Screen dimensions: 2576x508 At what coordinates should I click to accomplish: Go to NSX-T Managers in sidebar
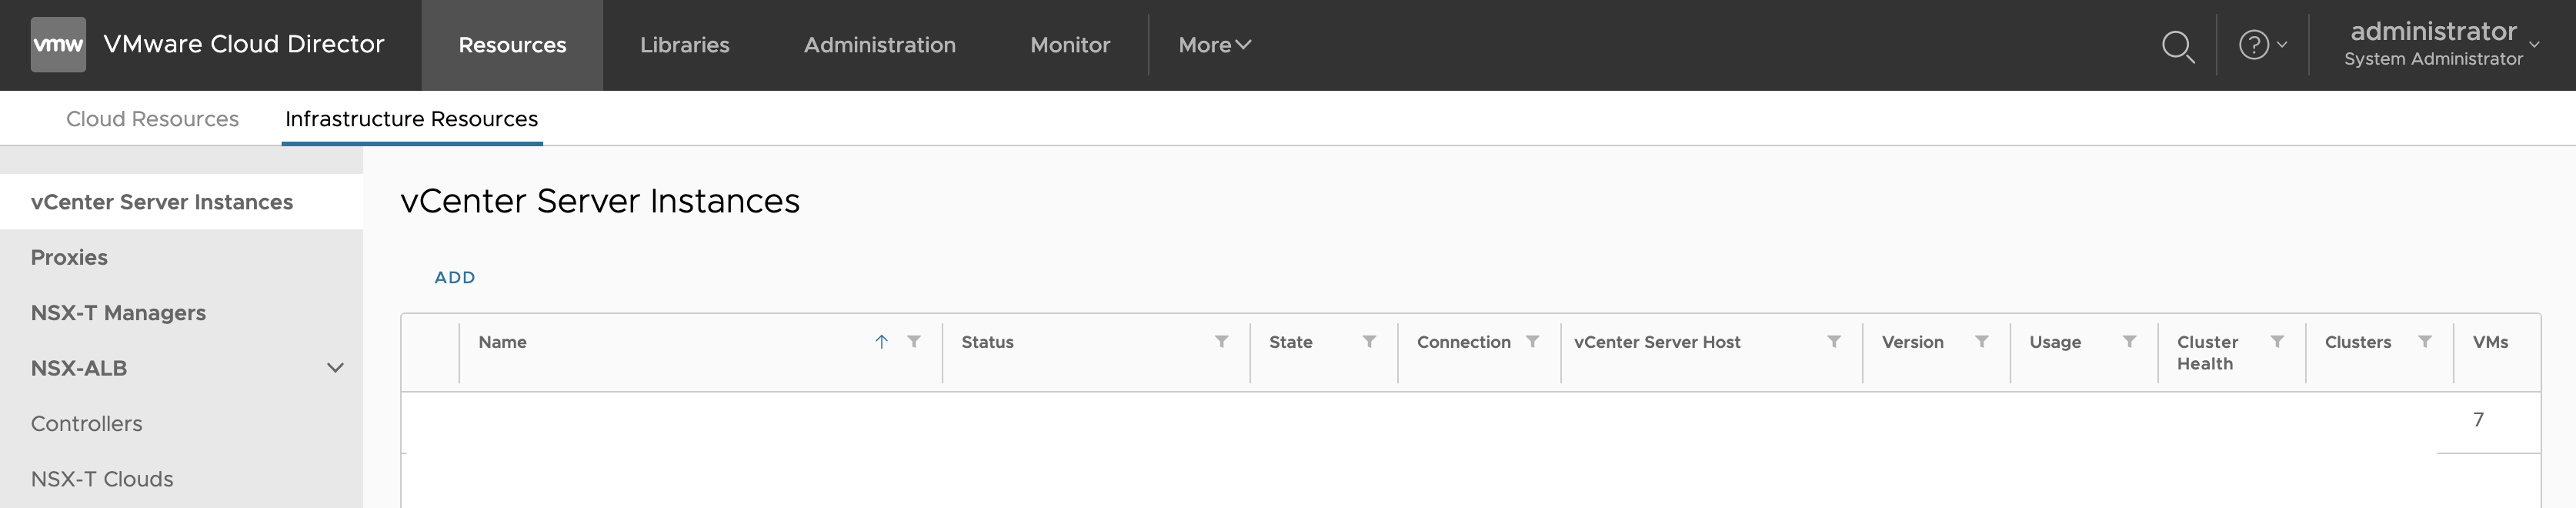tap(118, 313)
